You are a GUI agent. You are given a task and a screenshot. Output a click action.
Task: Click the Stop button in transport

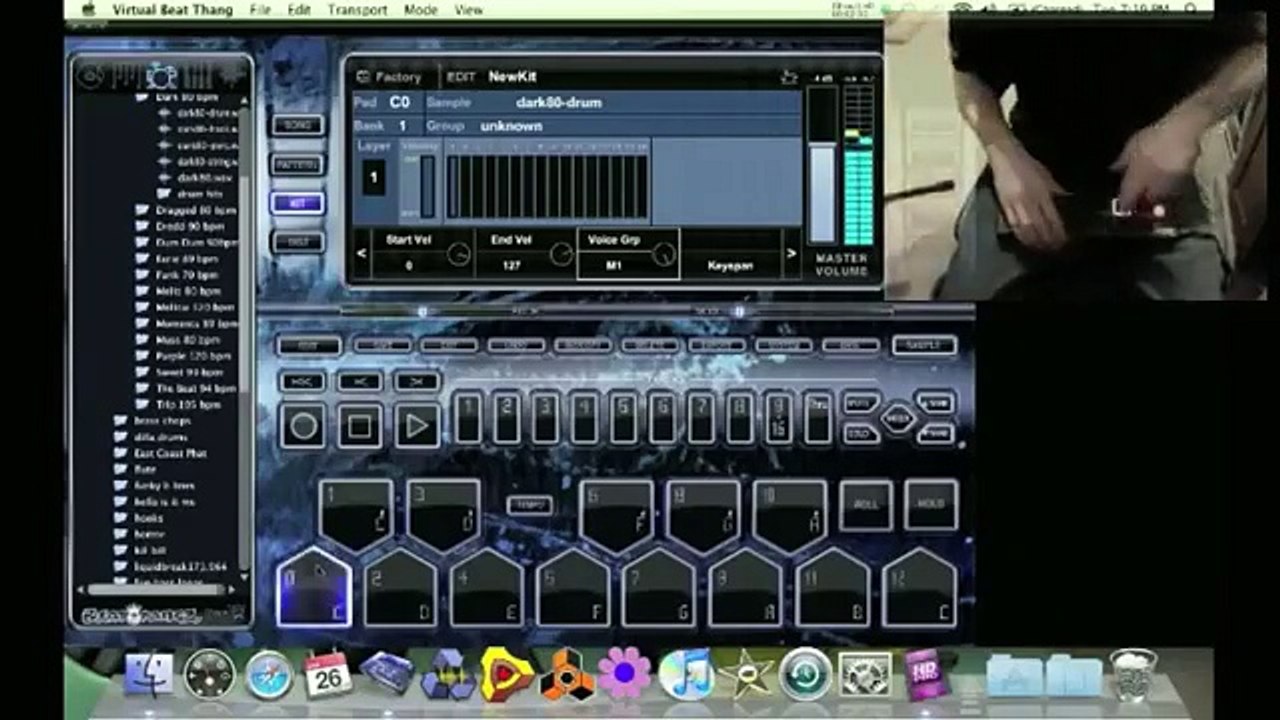tap(359, 426)
